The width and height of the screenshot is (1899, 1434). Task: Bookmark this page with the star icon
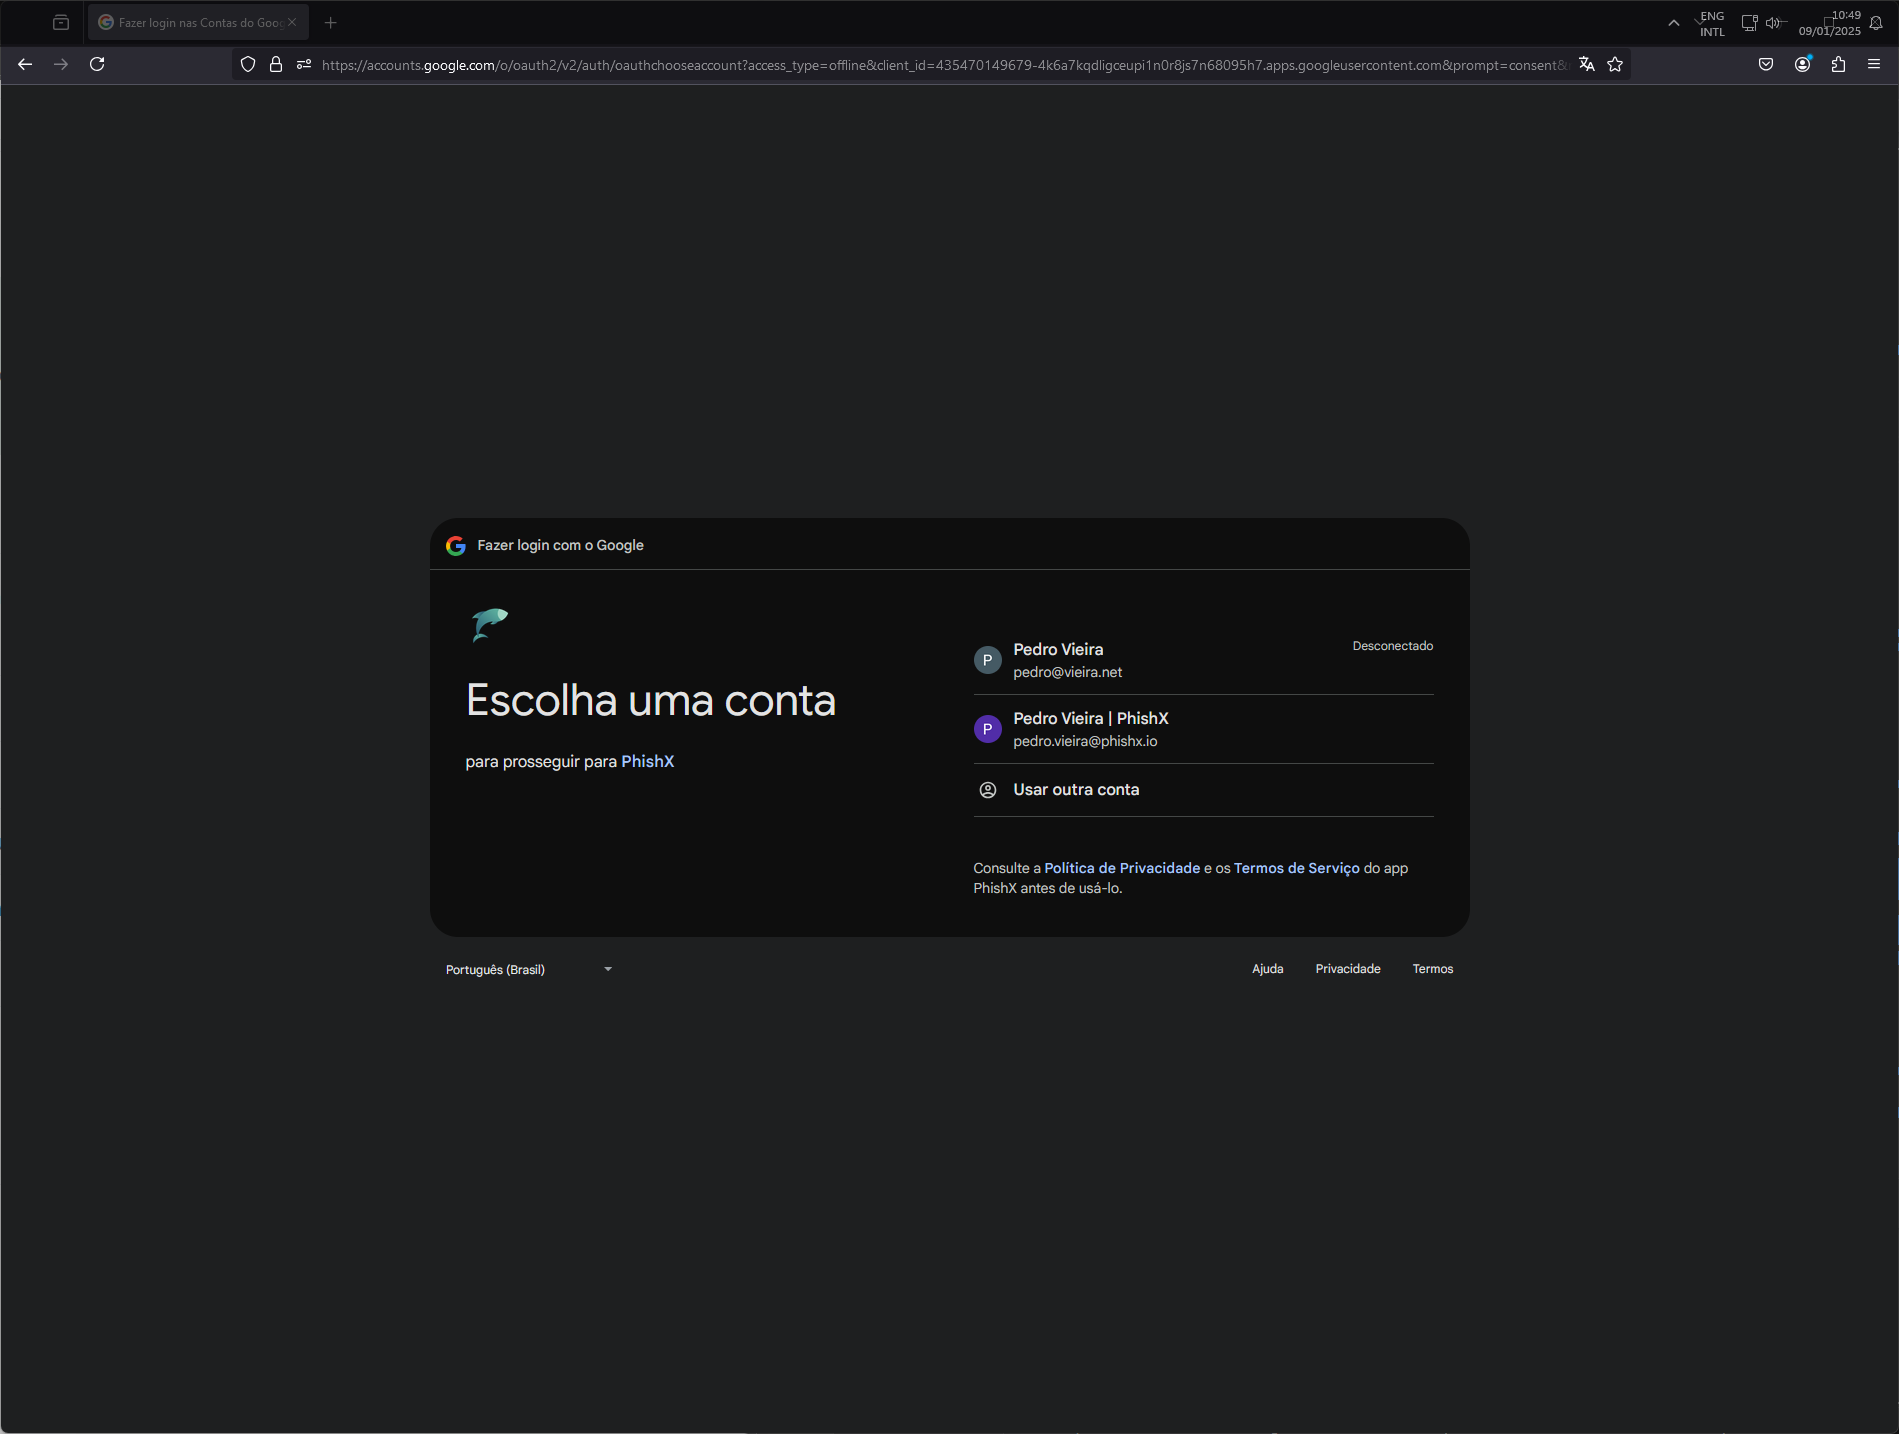coord(1615,64)
